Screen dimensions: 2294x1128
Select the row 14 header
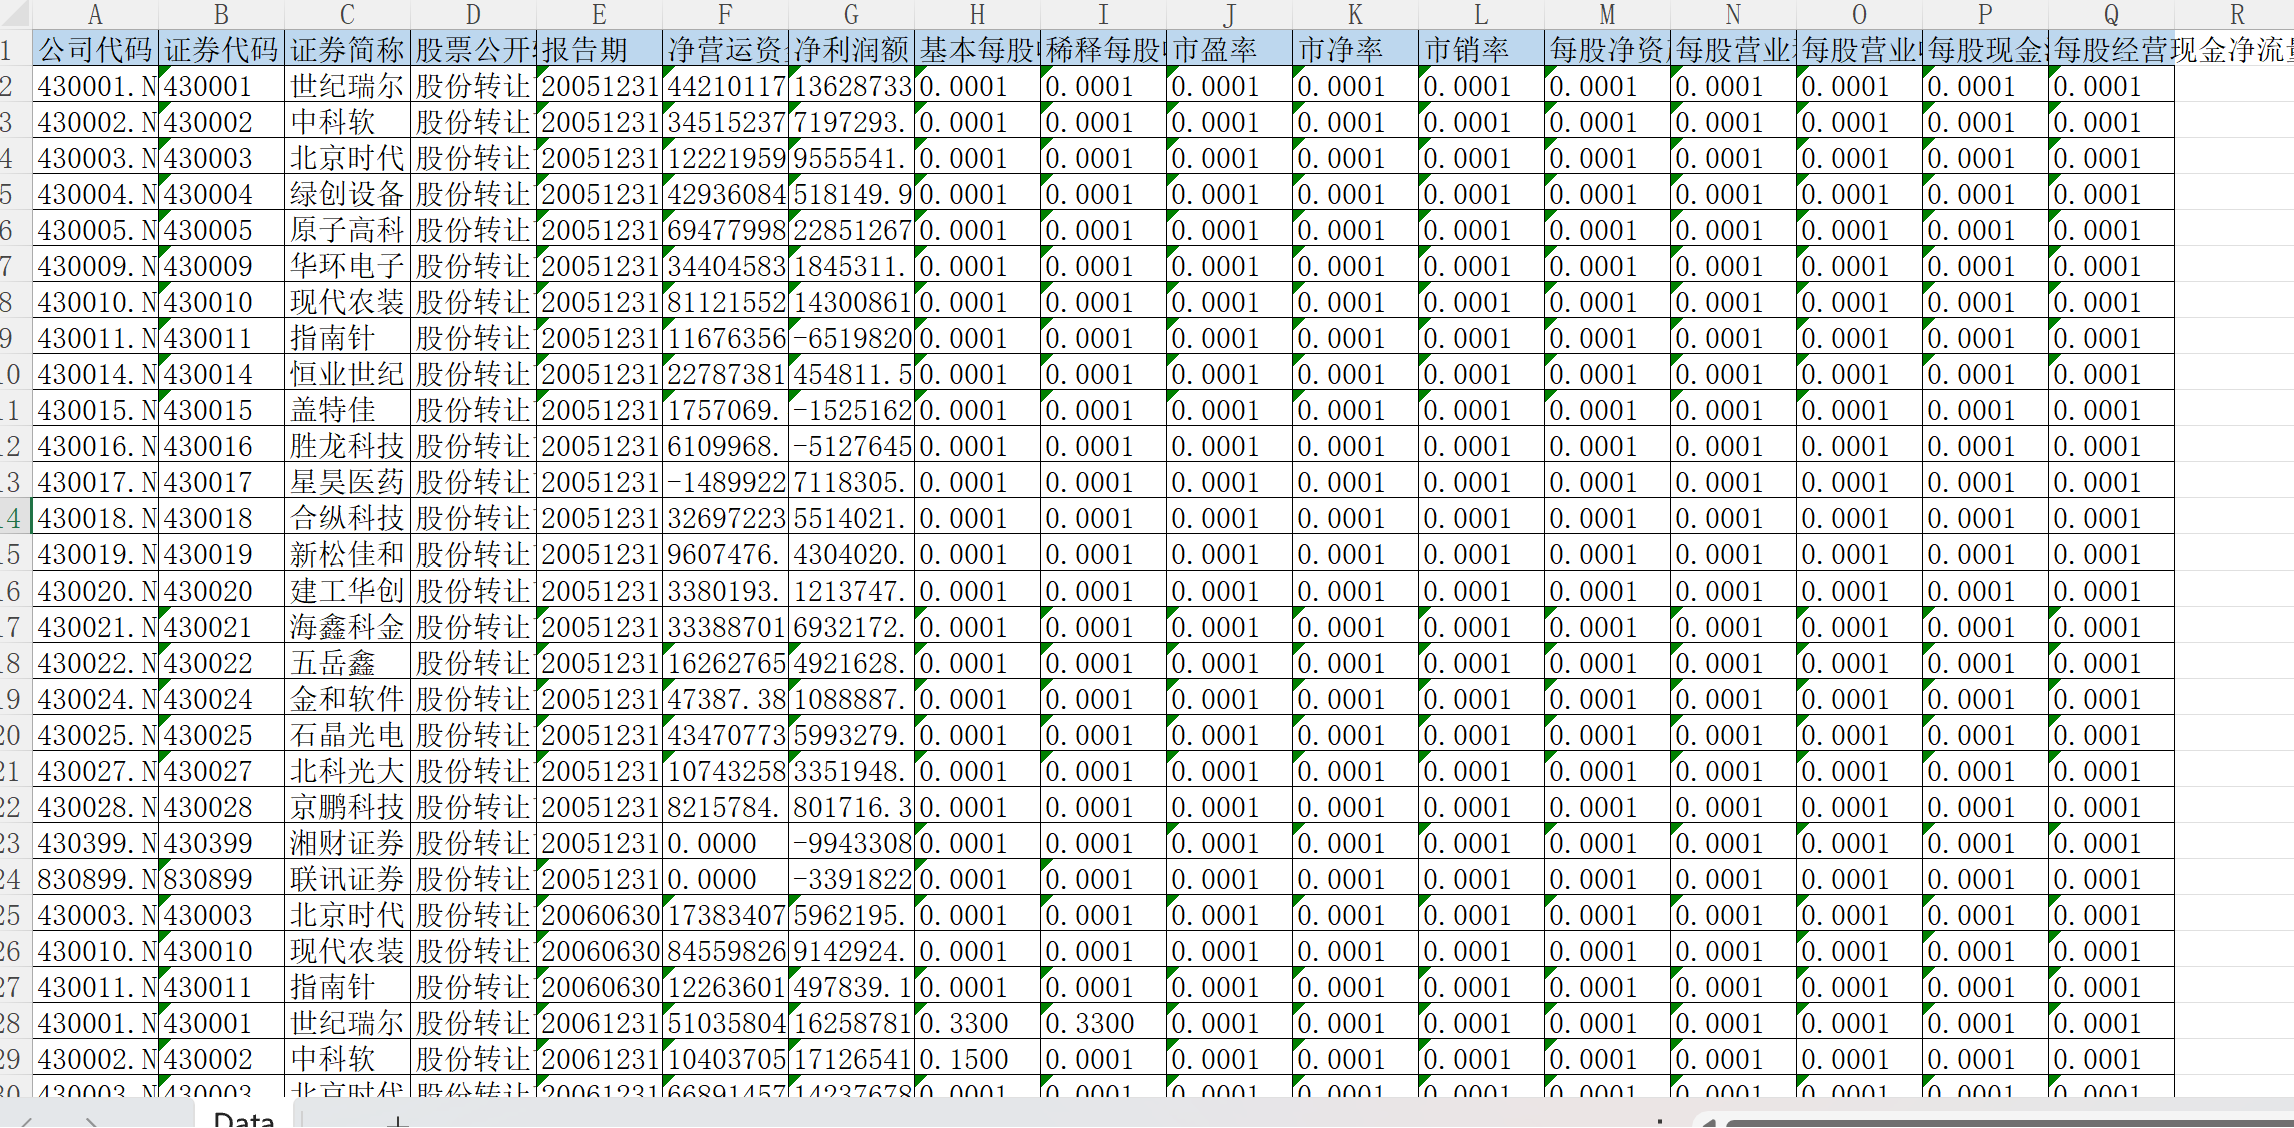14,518
